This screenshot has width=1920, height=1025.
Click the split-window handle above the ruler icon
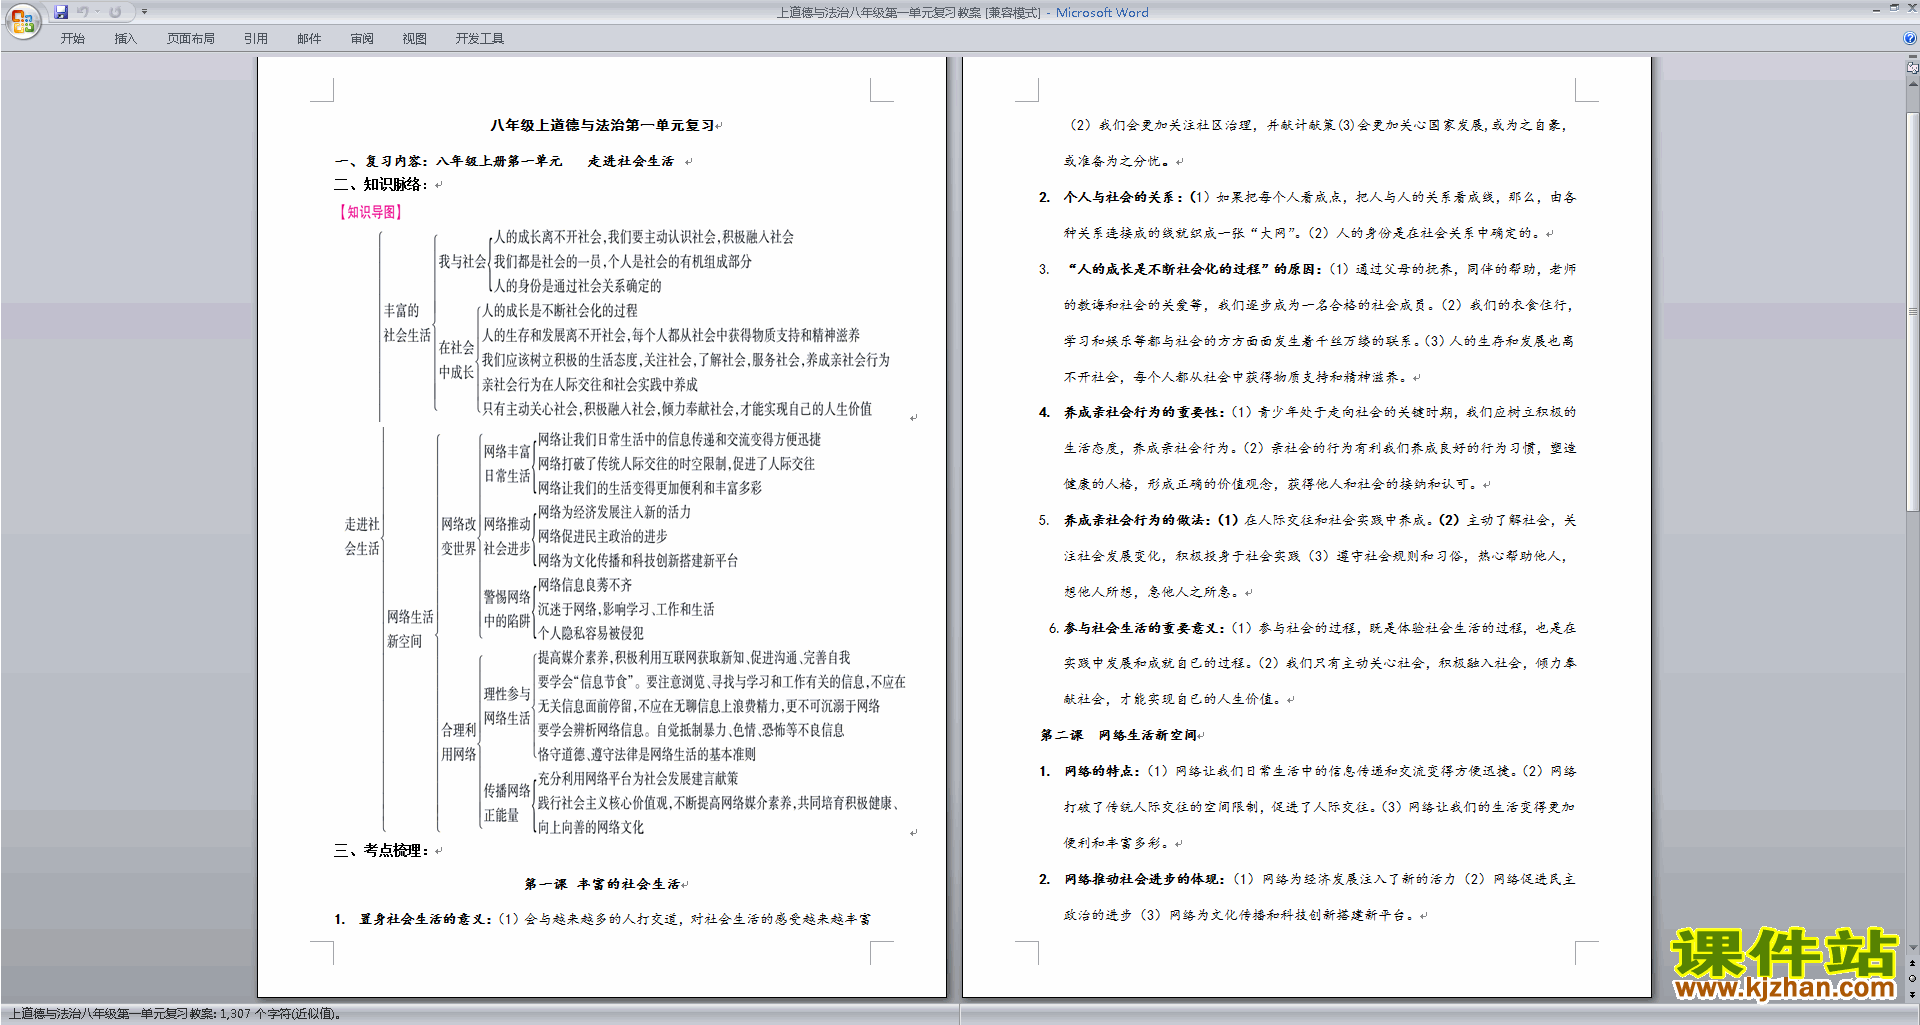(1912, 58)
